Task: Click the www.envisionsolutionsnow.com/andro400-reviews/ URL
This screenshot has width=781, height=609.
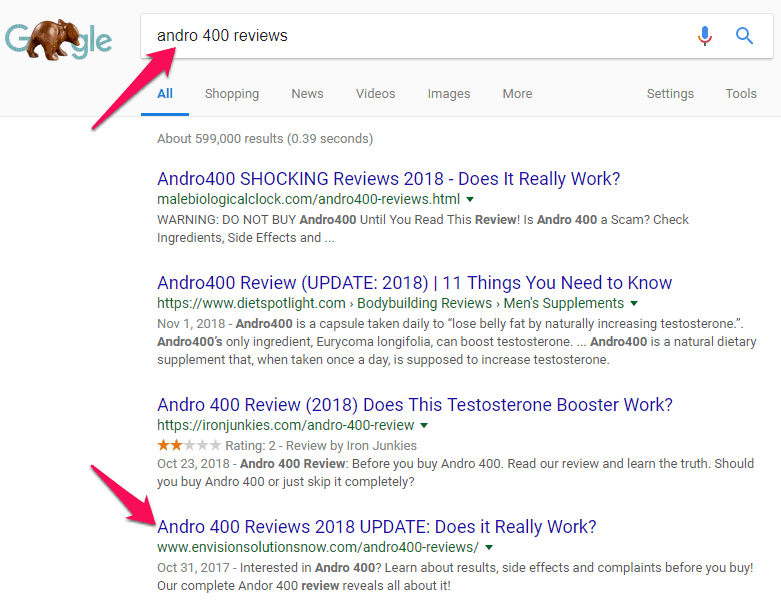Action: 318,547
